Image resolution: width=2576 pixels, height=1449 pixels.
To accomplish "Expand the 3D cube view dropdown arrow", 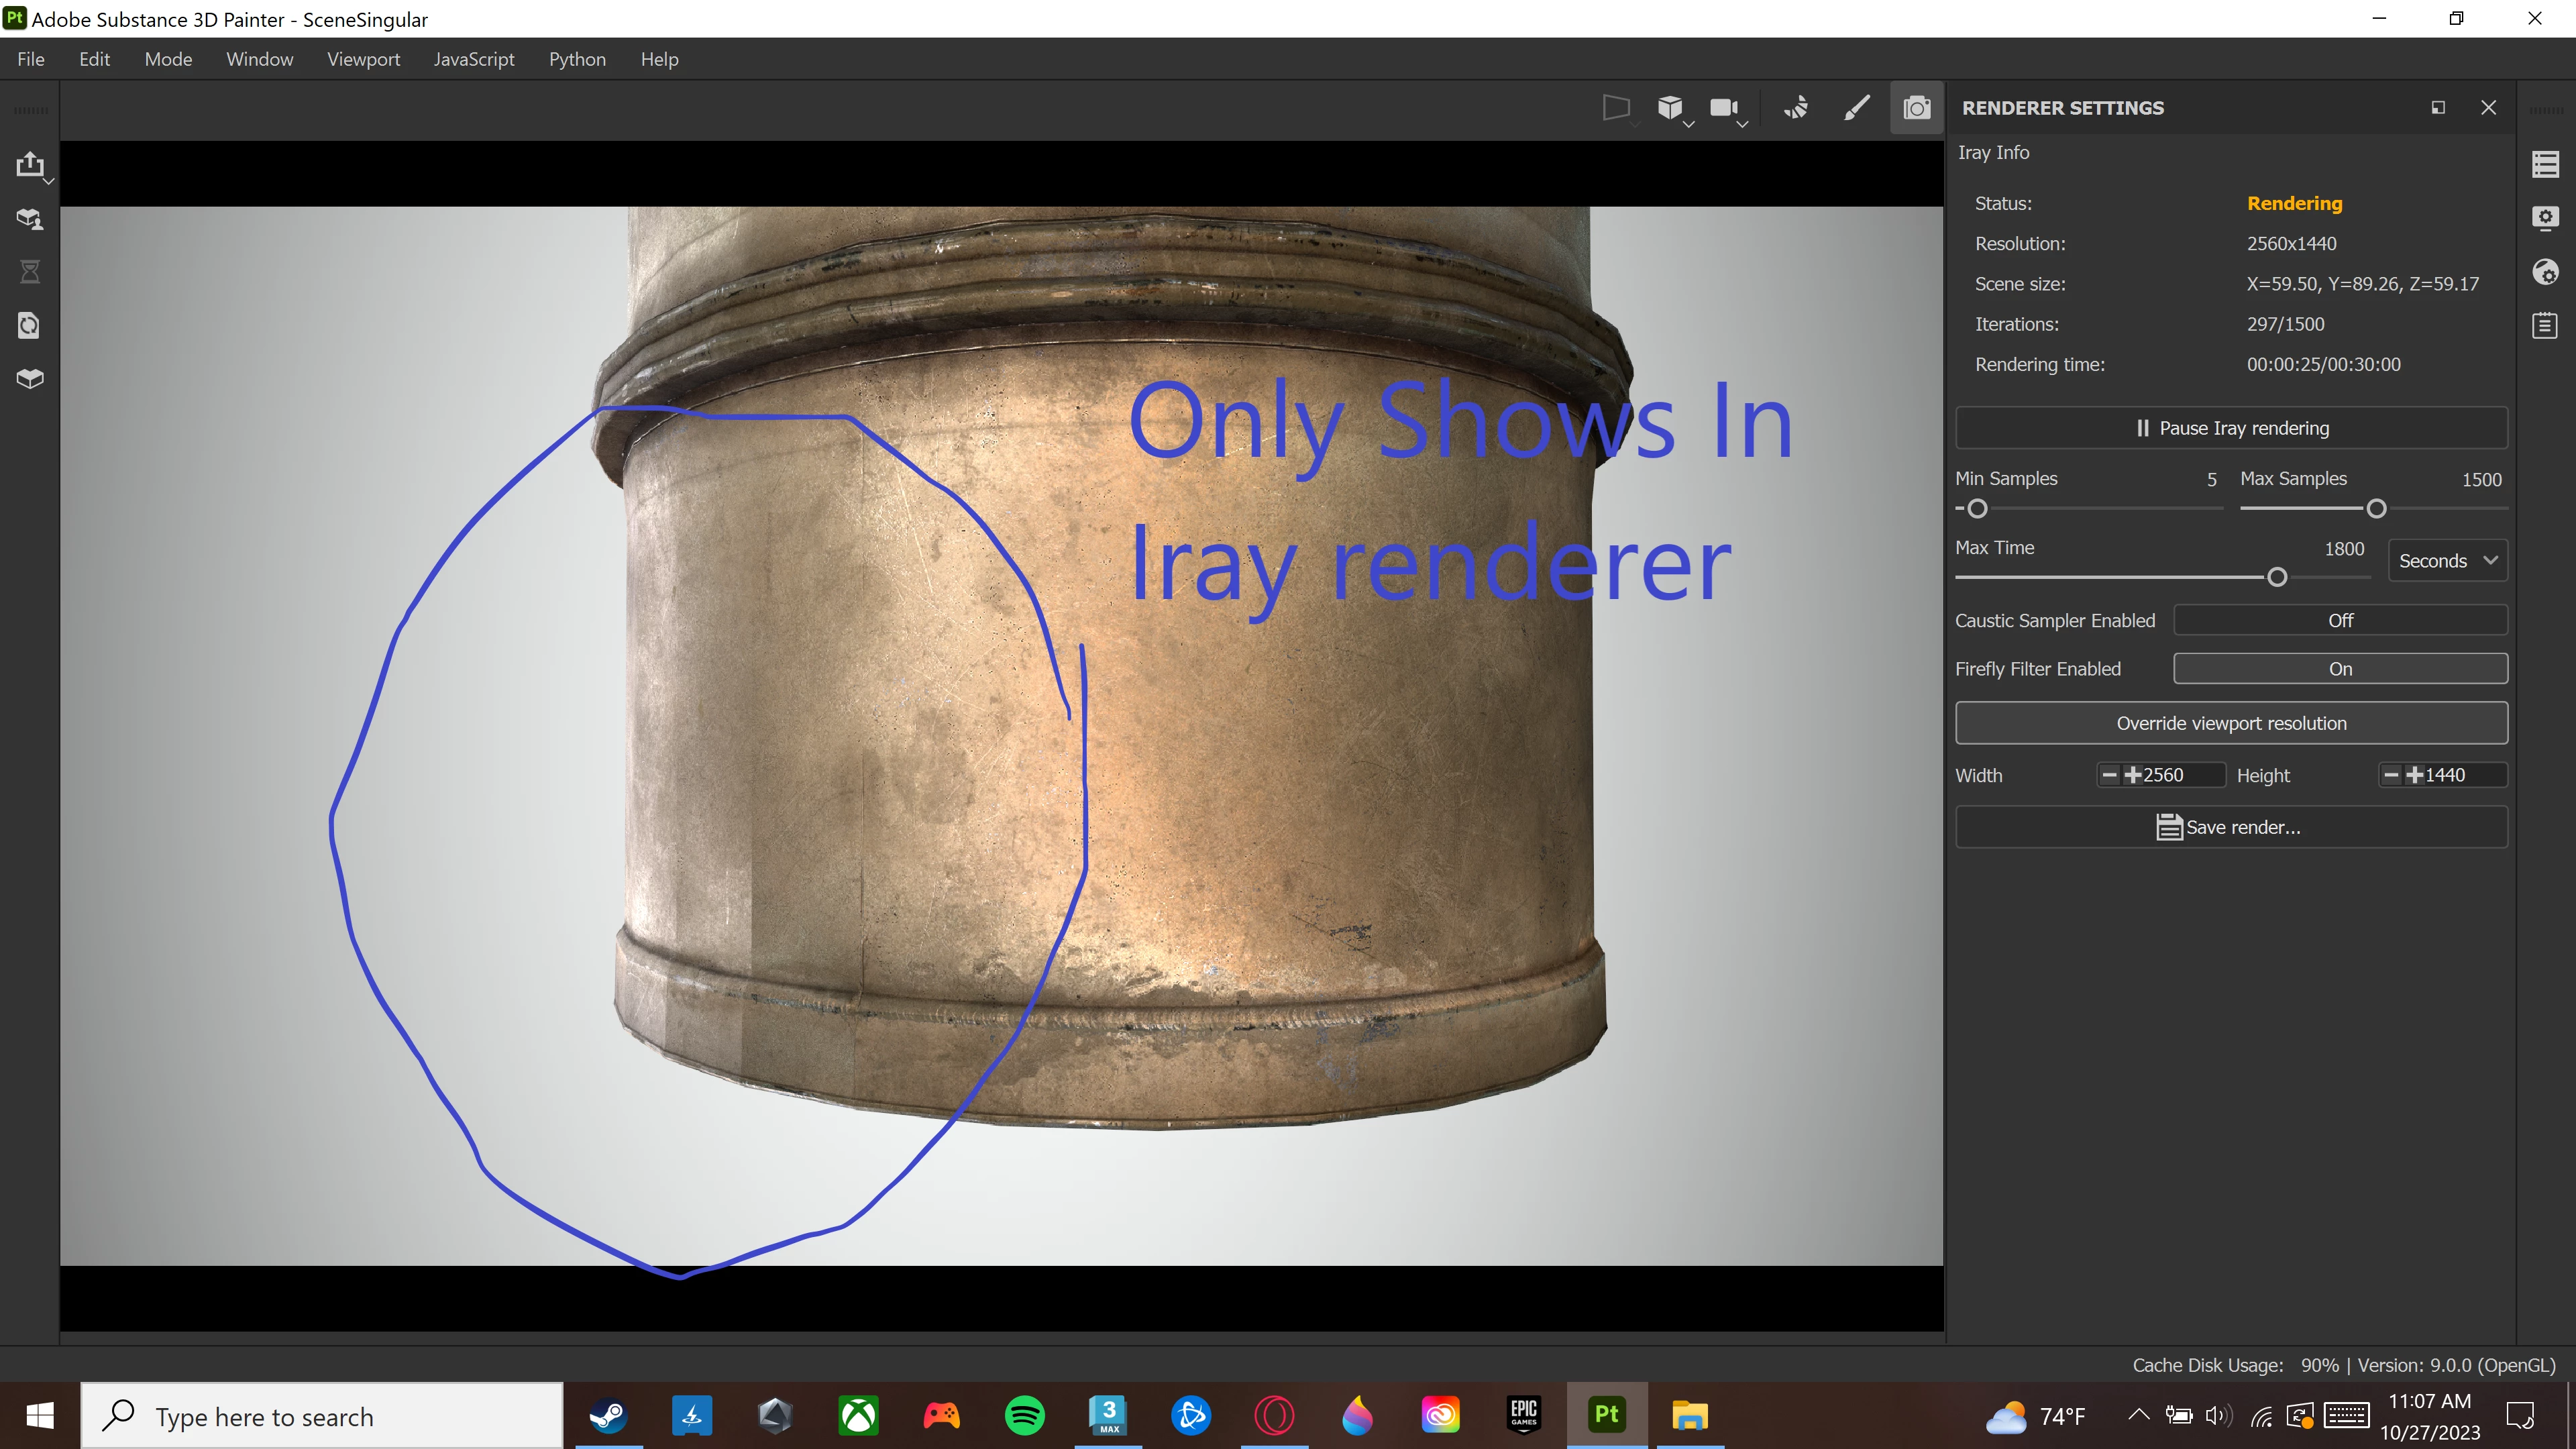I will point(1689,125).
